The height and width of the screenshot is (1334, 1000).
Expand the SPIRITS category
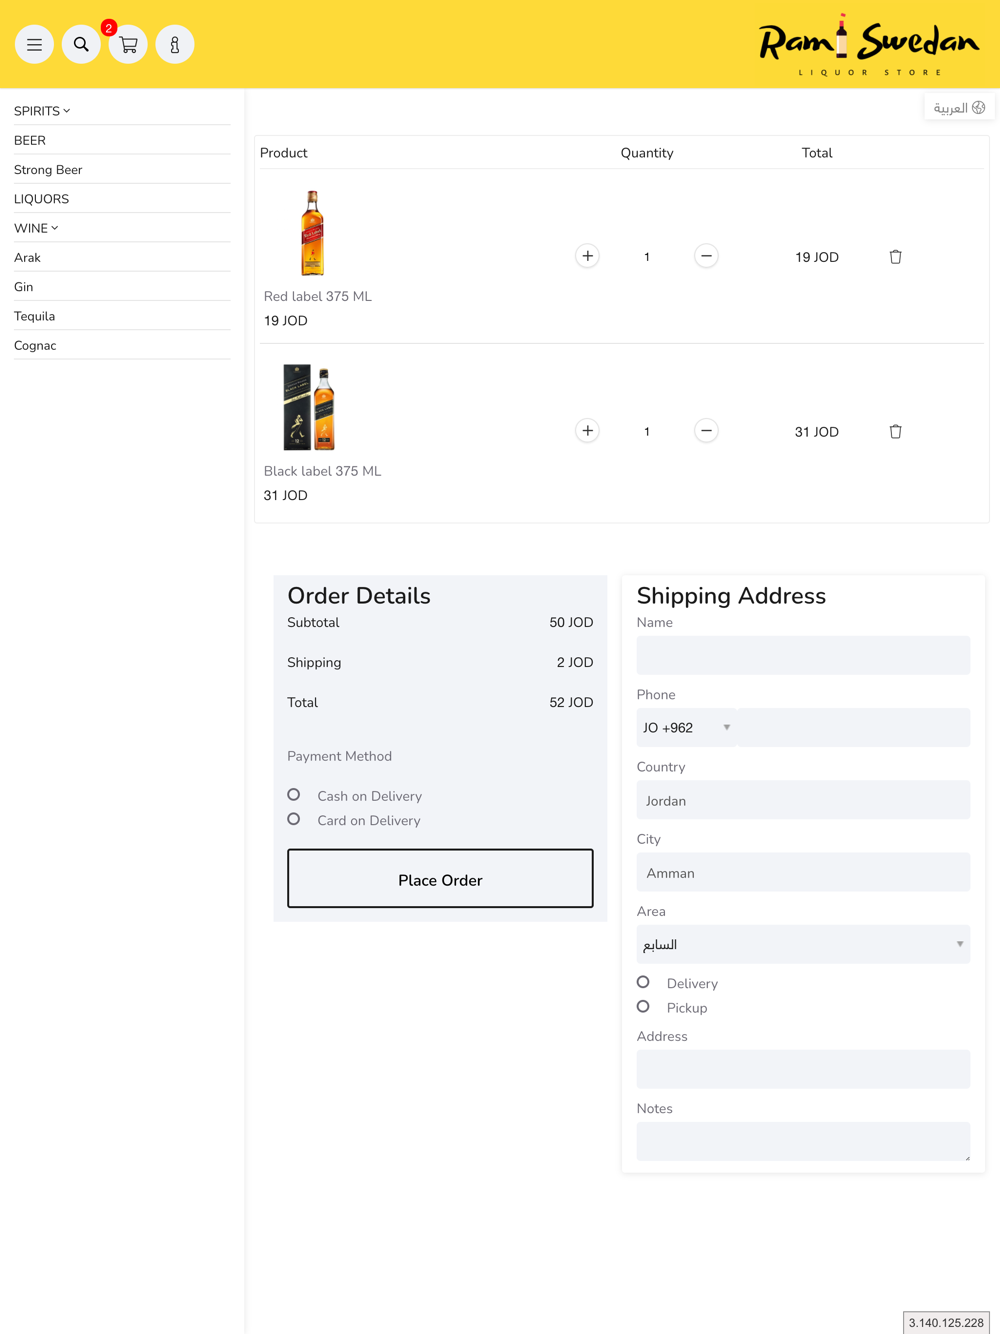pyautogui.click(x=42, y=111)
